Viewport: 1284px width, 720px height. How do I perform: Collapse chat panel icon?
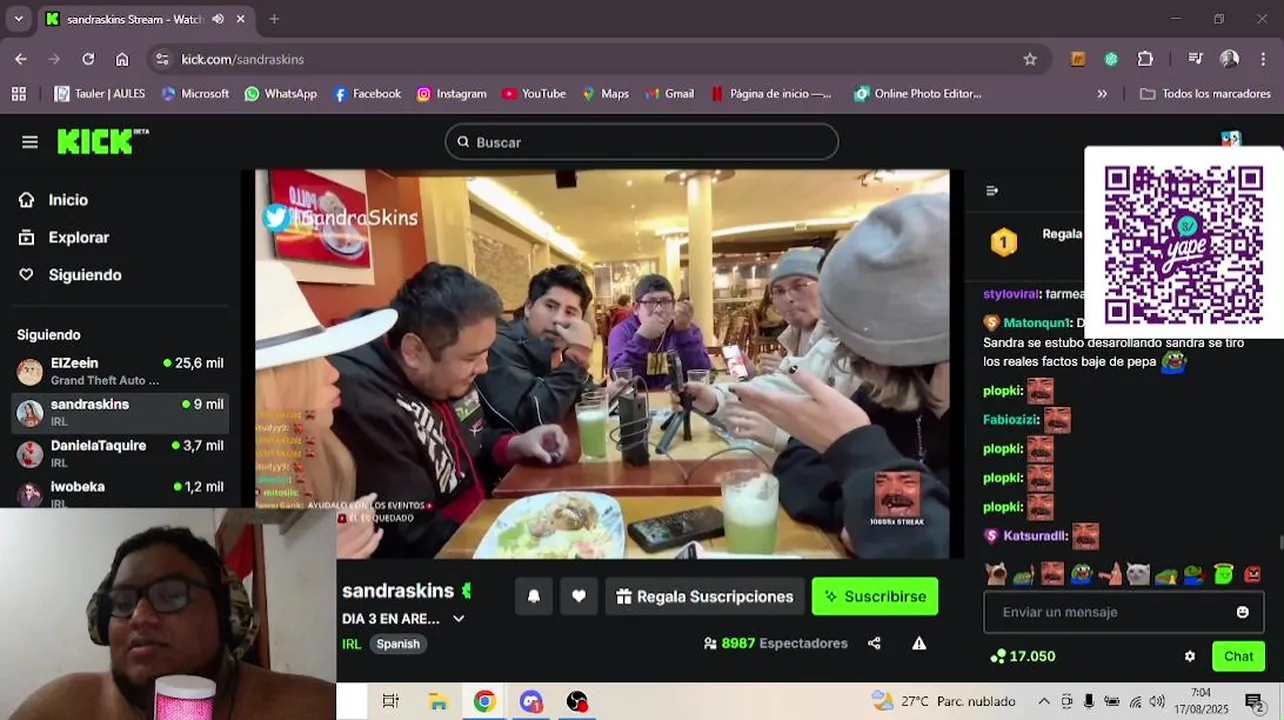click(992, 191)
